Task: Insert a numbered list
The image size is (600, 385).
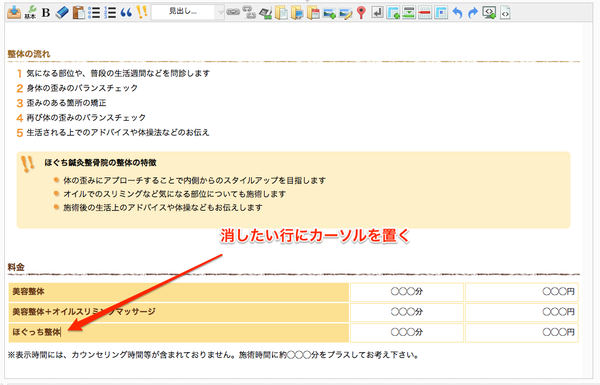Action: pyautogui.click(x=110, y=13)
